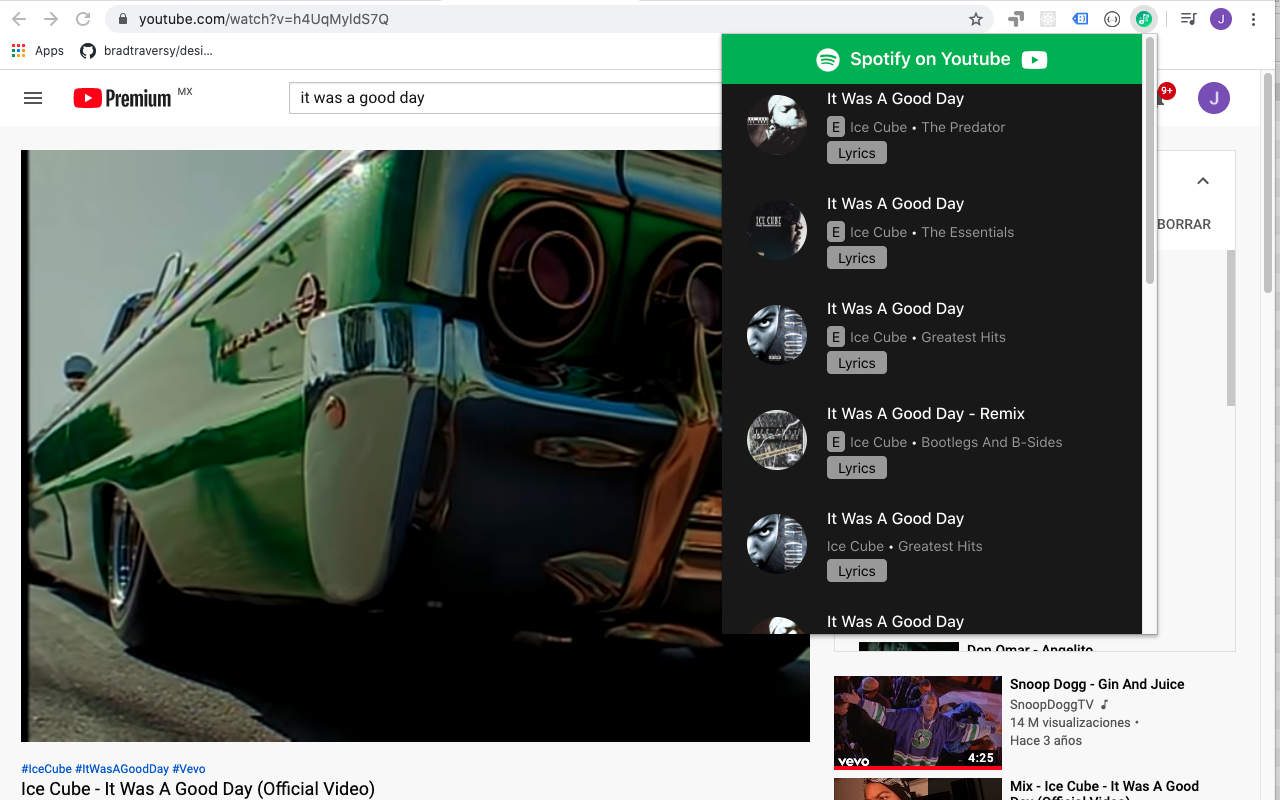Open The Essentials album cover

click(x=777, y=230)
